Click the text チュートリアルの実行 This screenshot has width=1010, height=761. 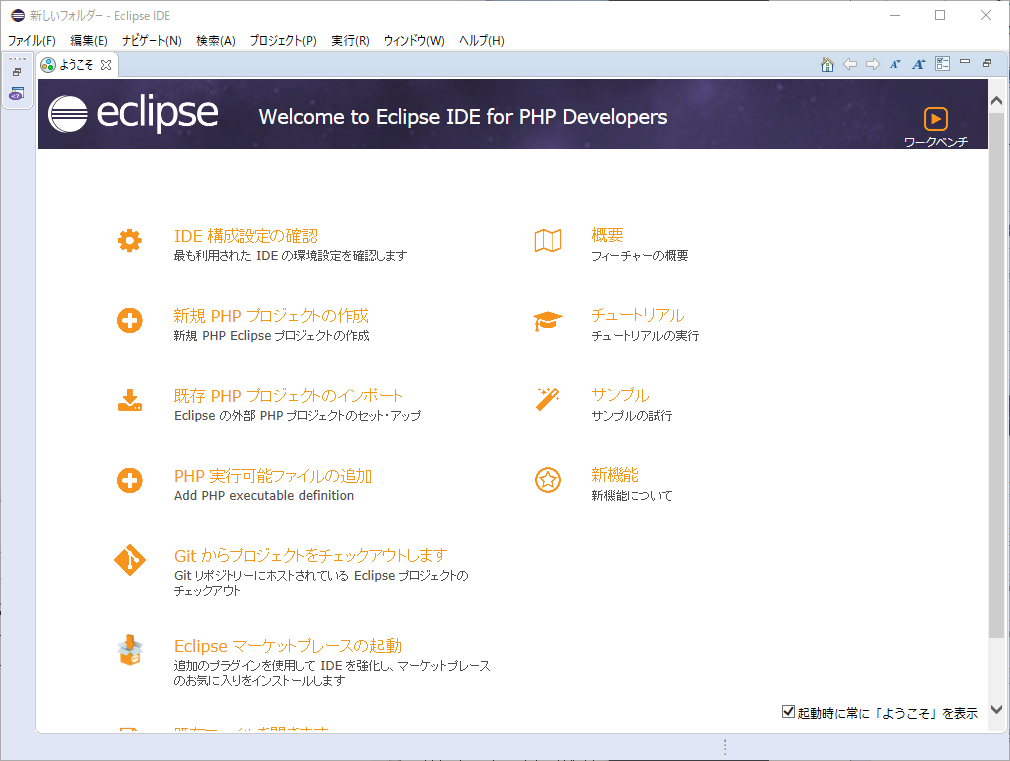(x=645, y=336)
